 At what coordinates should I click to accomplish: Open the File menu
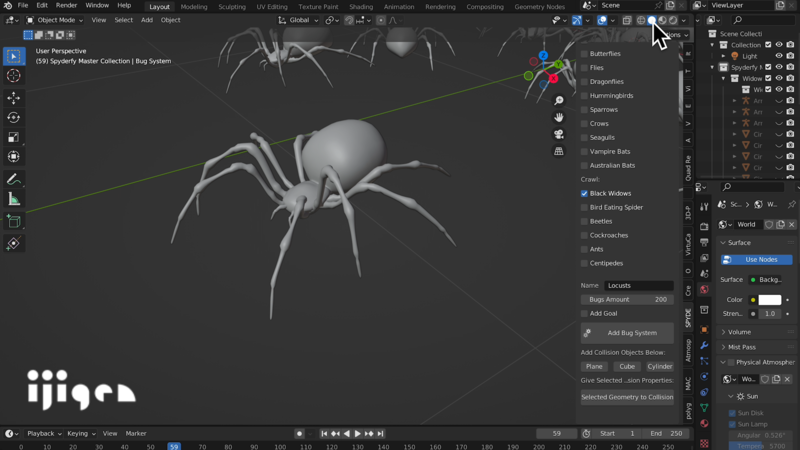tap(23, 6)
